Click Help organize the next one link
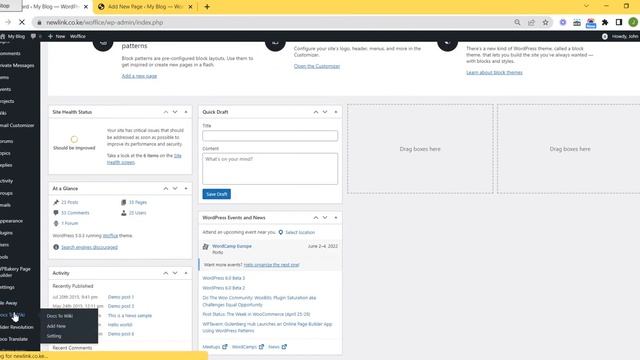 271,265
